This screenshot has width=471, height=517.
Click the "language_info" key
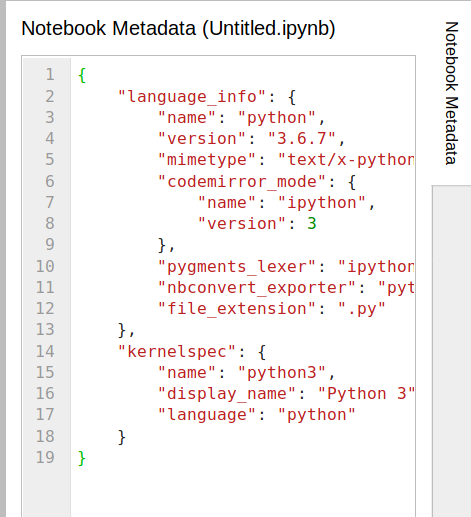tap(192, 97)
